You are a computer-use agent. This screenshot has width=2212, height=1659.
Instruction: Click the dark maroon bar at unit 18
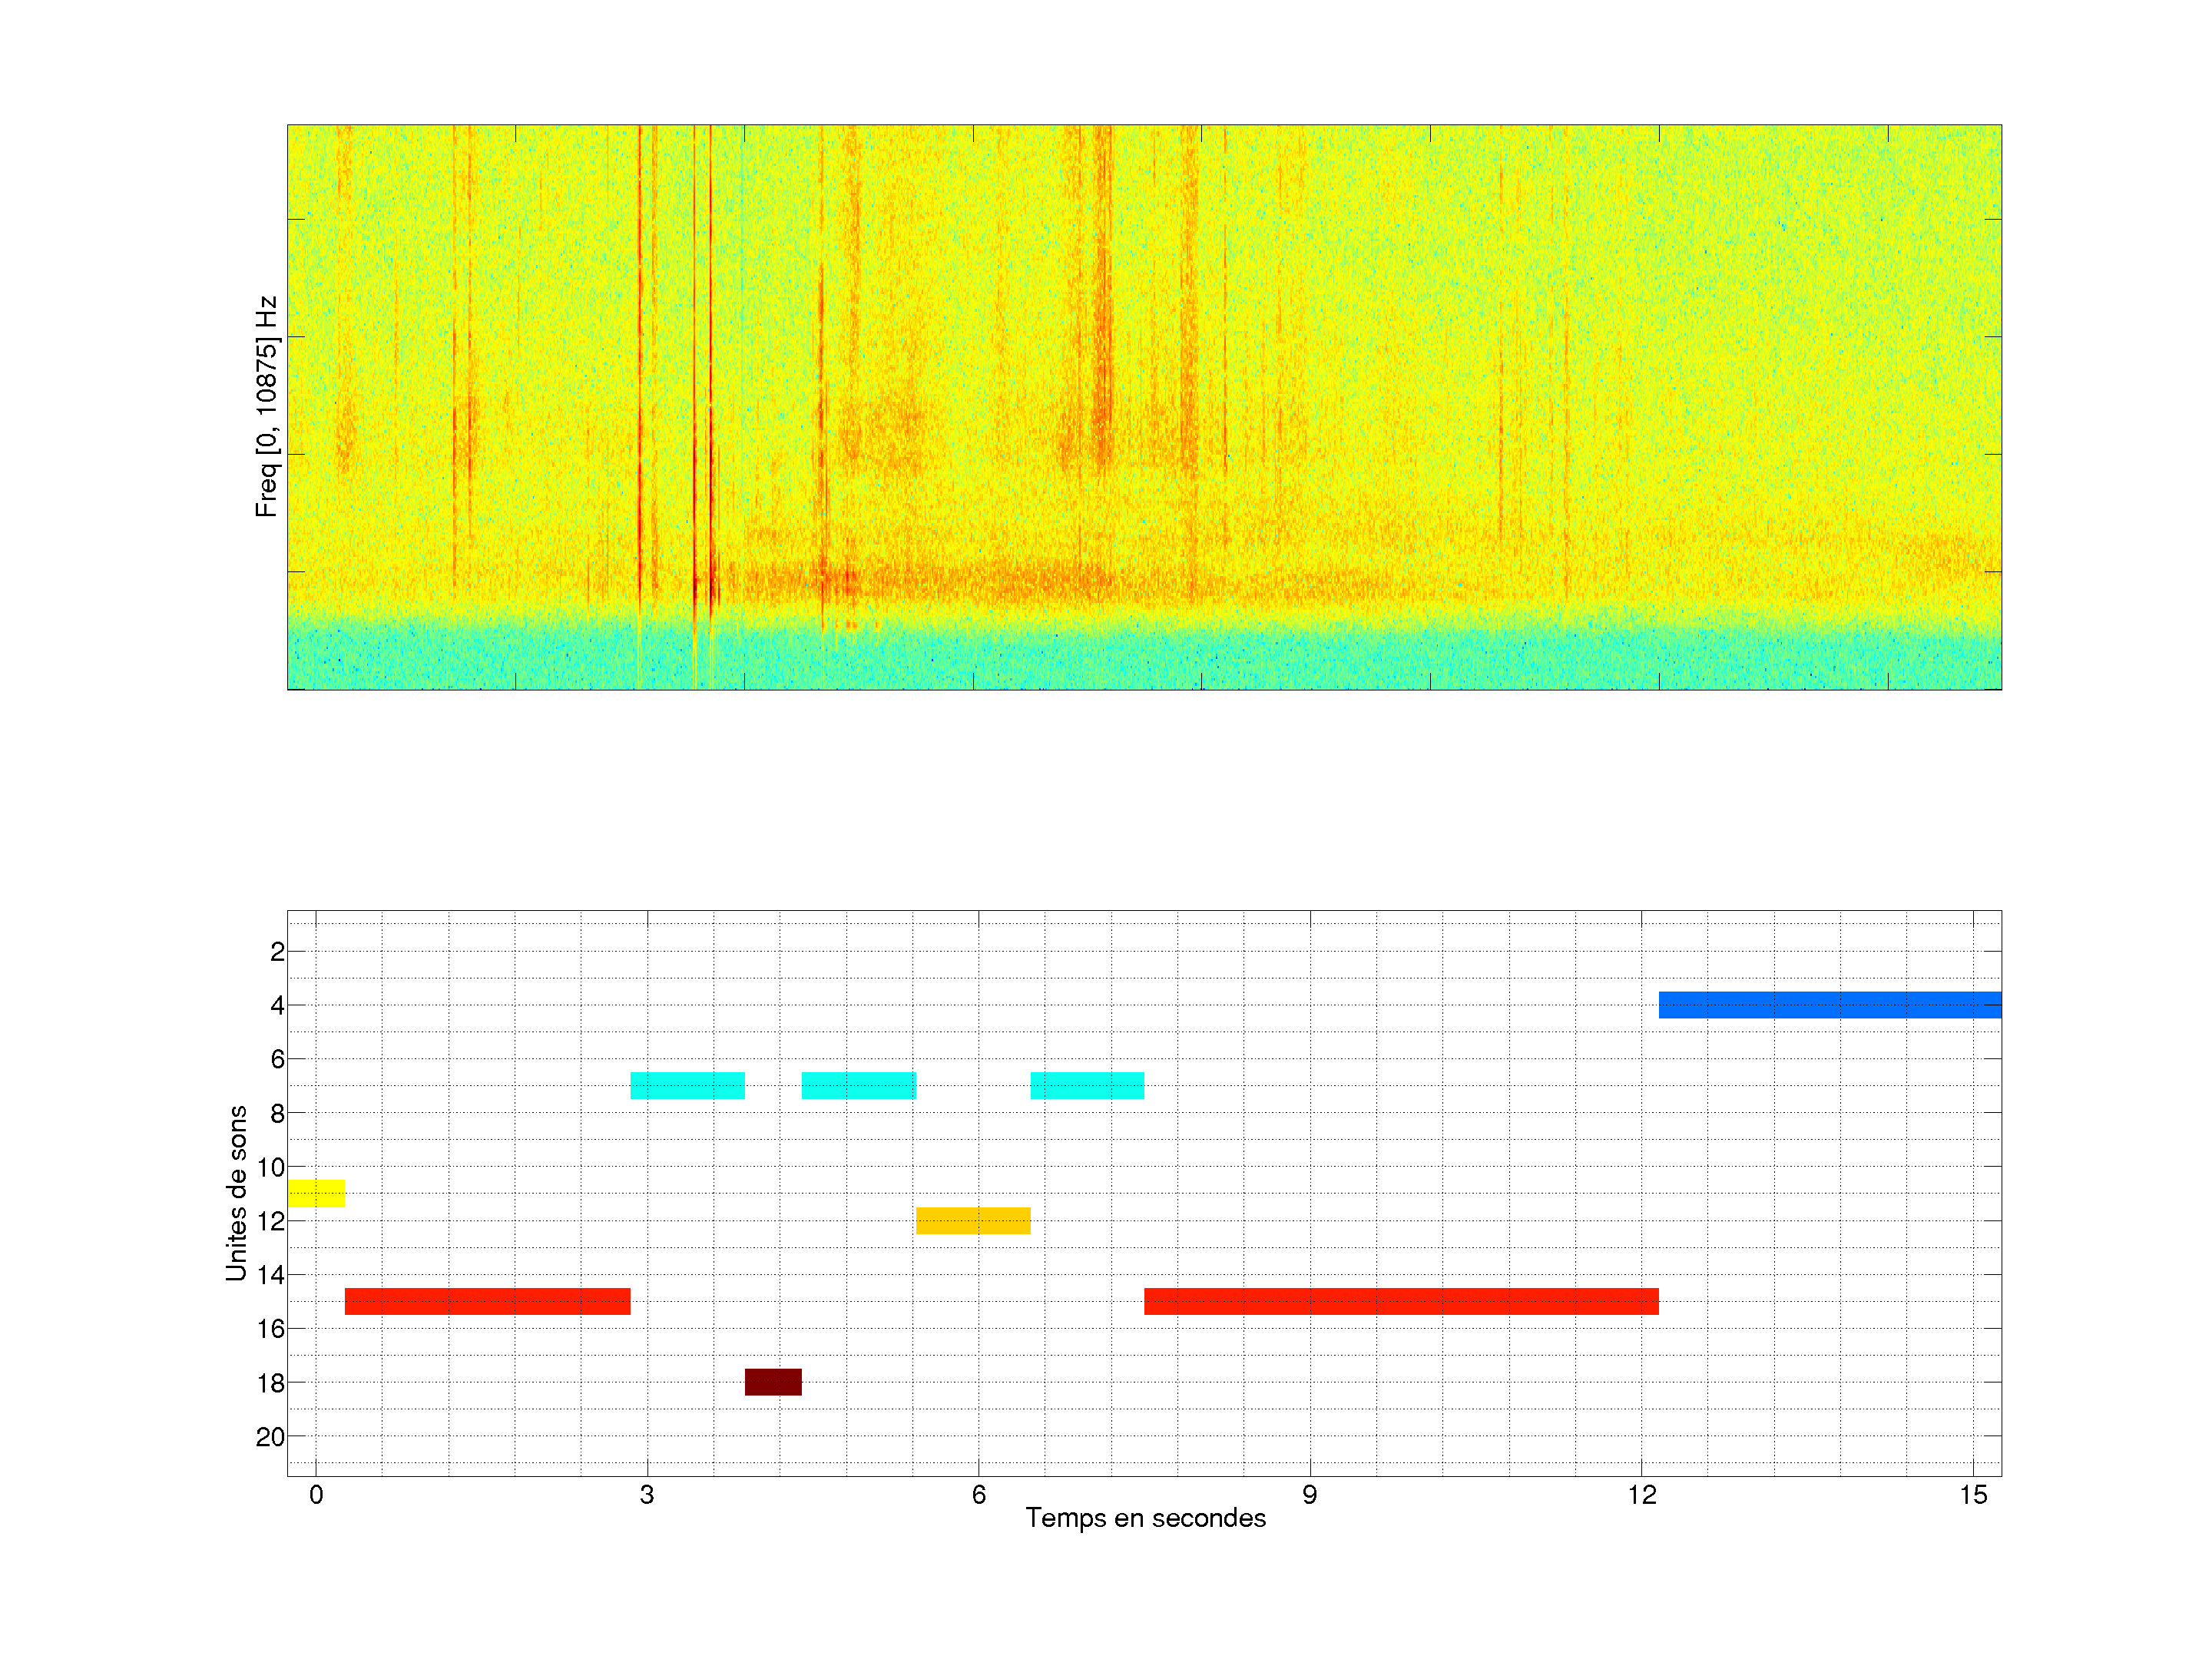tap(773, 1383)
